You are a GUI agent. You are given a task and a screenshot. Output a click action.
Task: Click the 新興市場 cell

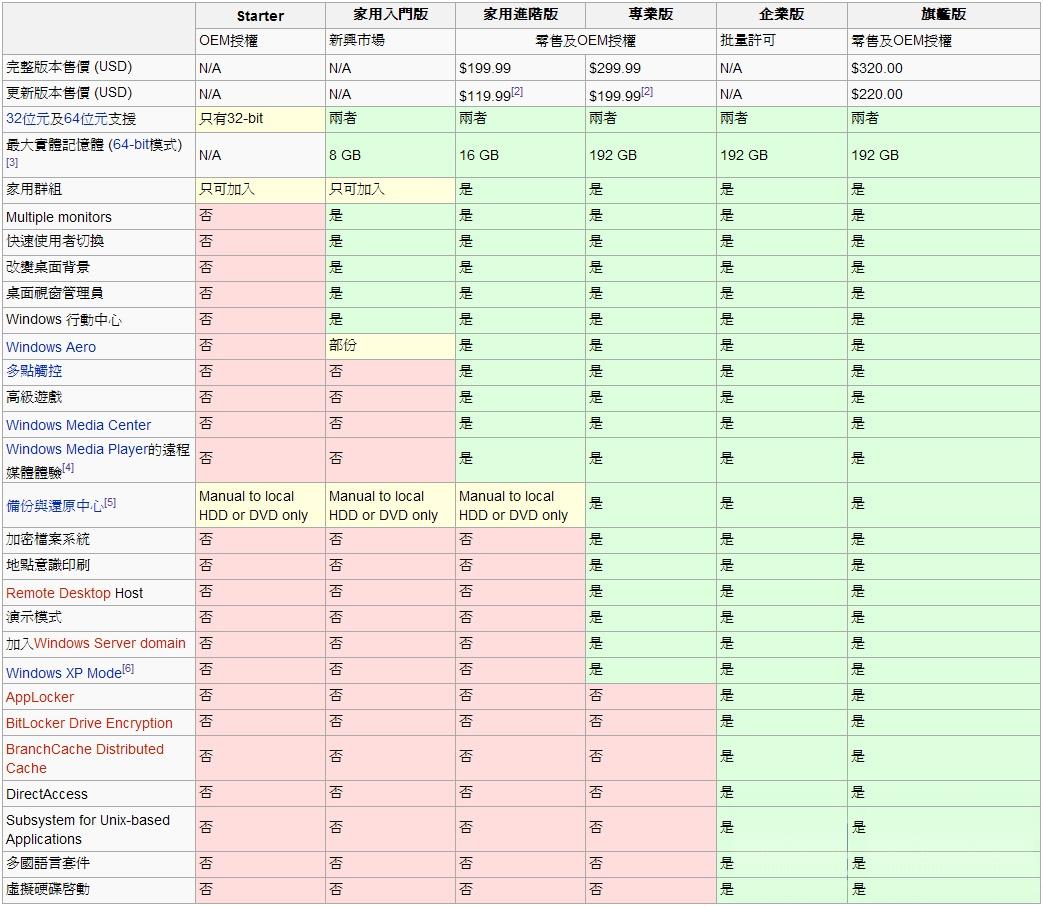tap(390, 41)
